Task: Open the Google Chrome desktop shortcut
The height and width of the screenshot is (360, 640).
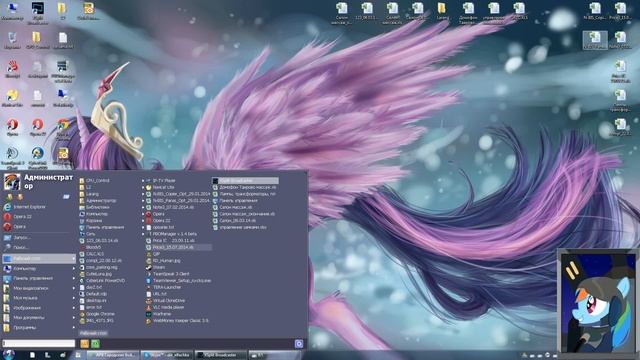Action: pyautogui.click(x=62, y=129)
